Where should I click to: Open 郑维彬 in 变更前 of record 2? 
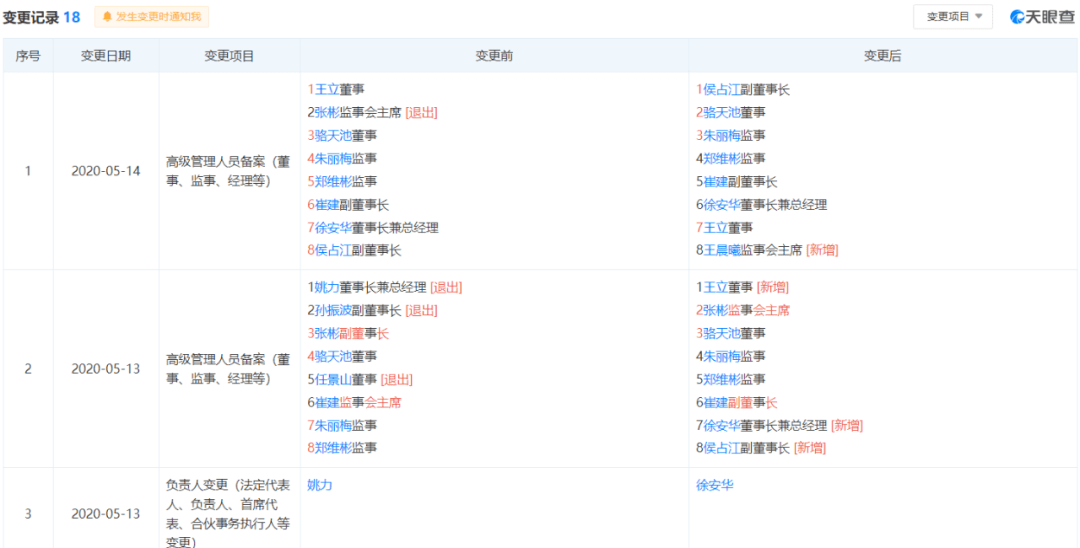coord(333,448)
